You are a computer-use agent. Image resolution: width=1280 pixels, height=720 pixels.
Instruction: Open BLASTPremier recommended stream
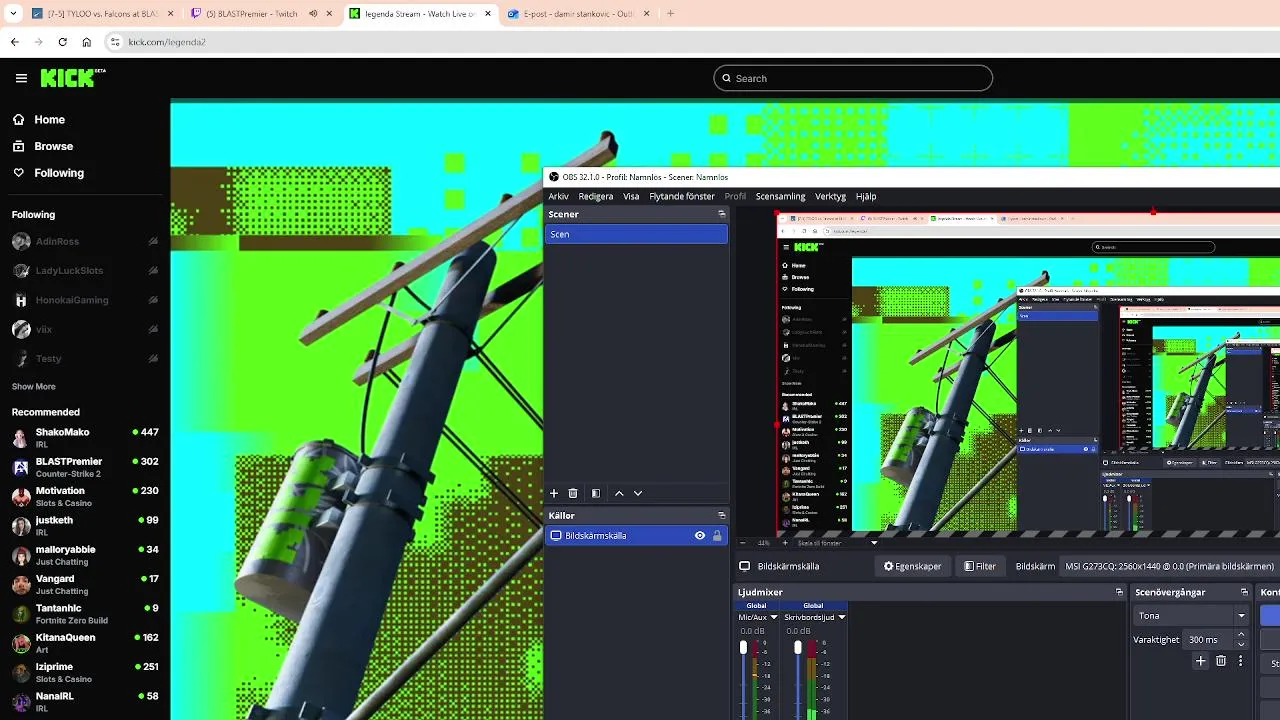[85, 467]
